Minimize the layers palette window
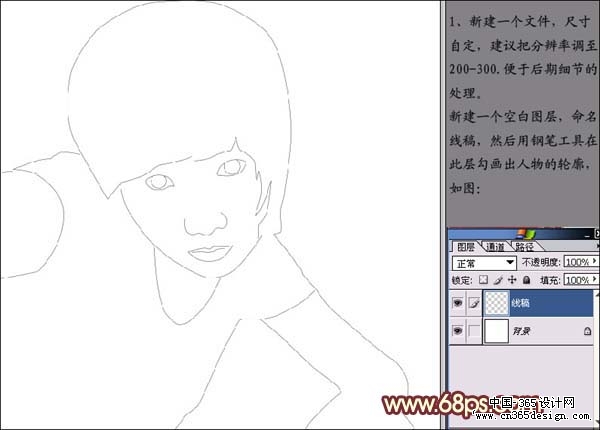The image size is (600, 430). click(x=588, y=235)
